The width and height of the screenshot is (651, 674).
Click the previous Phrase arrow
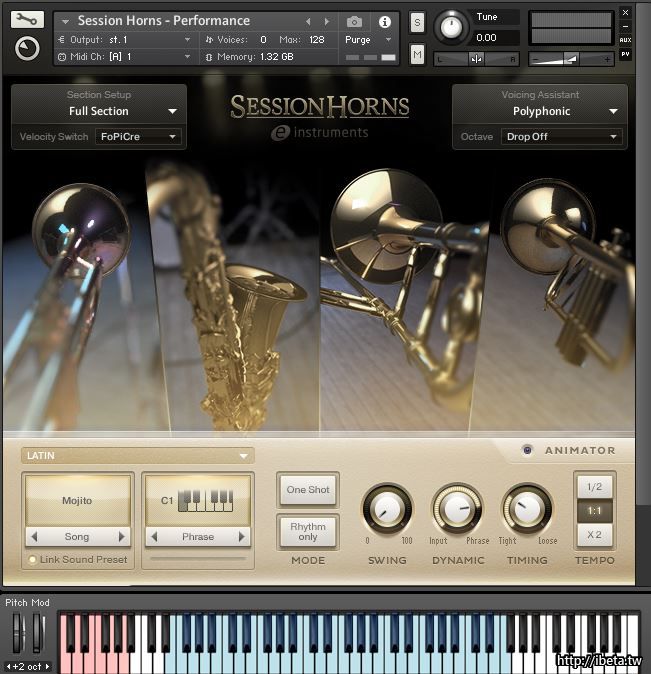pos(153,537)
